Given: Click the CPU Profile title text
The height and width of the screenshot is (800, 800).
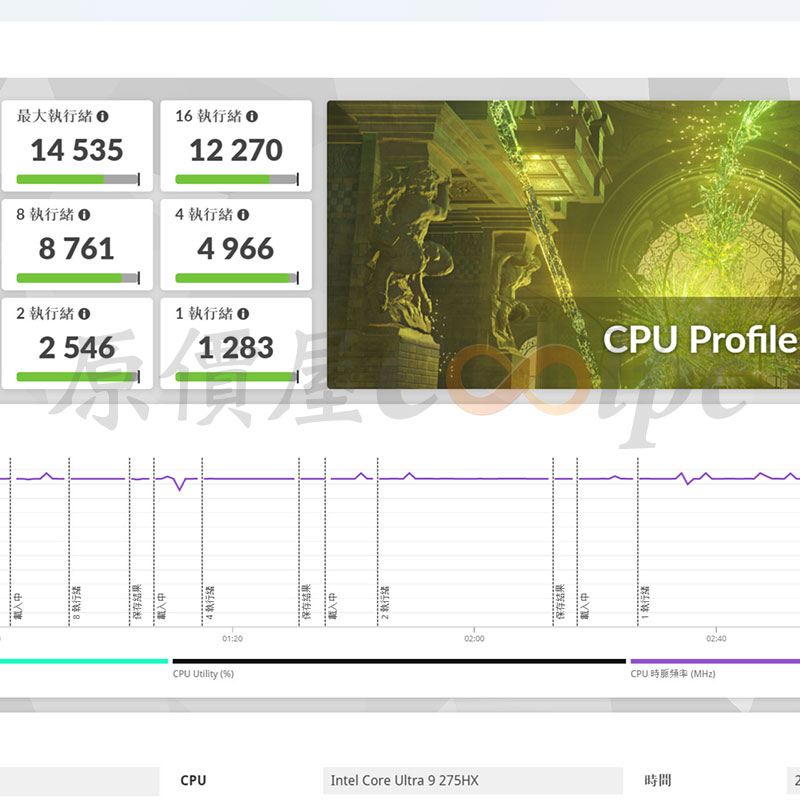Looking at the screenshot, I should pyautogui.click(x=701, y=339).
